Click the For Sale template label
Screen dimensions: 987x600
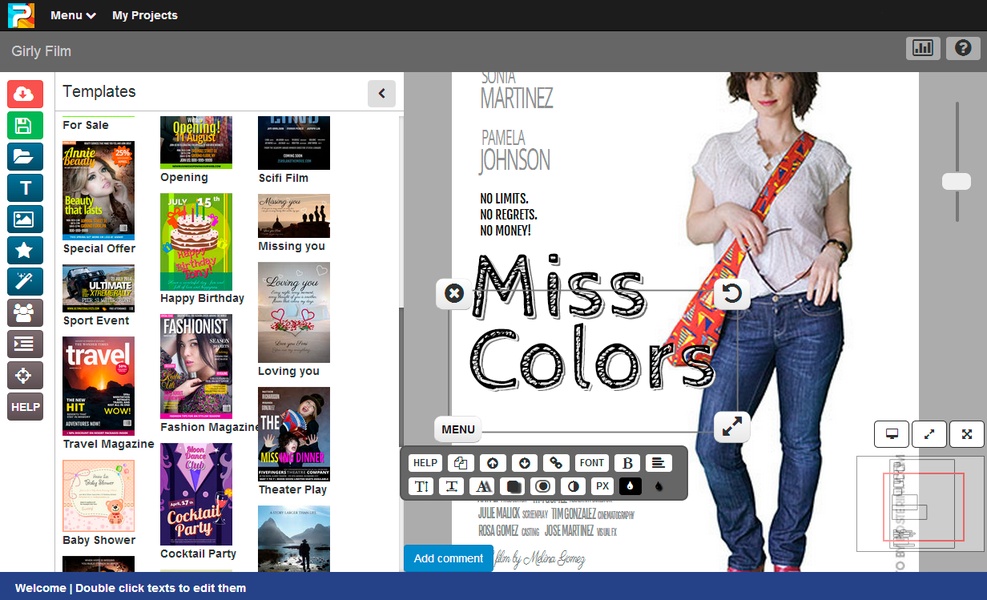[x=86, y=125]
